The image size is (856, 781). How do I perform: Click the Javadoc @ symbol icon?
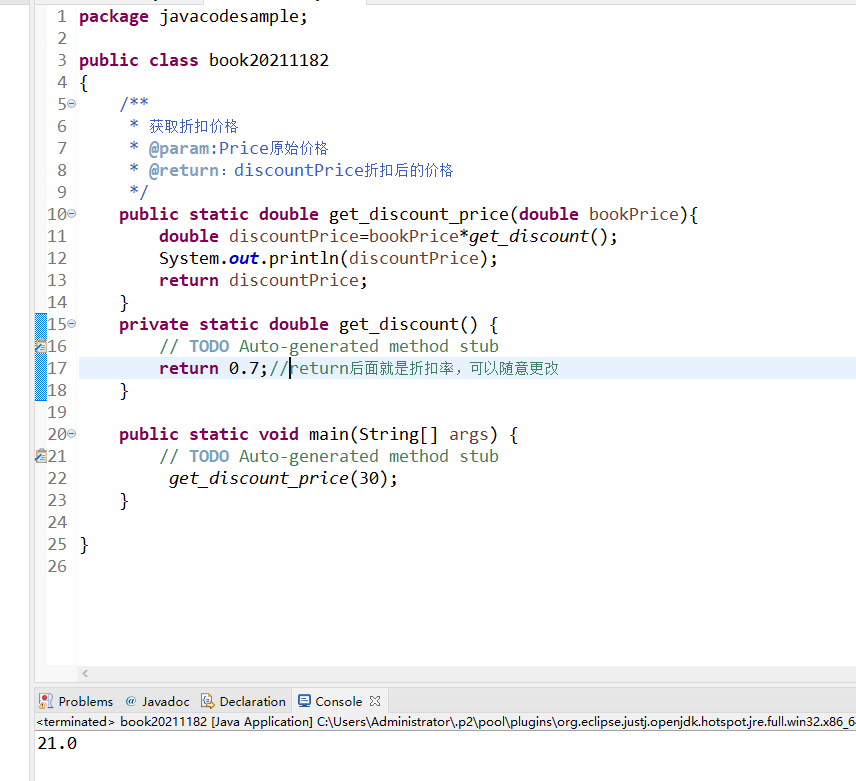click(130, 701)
